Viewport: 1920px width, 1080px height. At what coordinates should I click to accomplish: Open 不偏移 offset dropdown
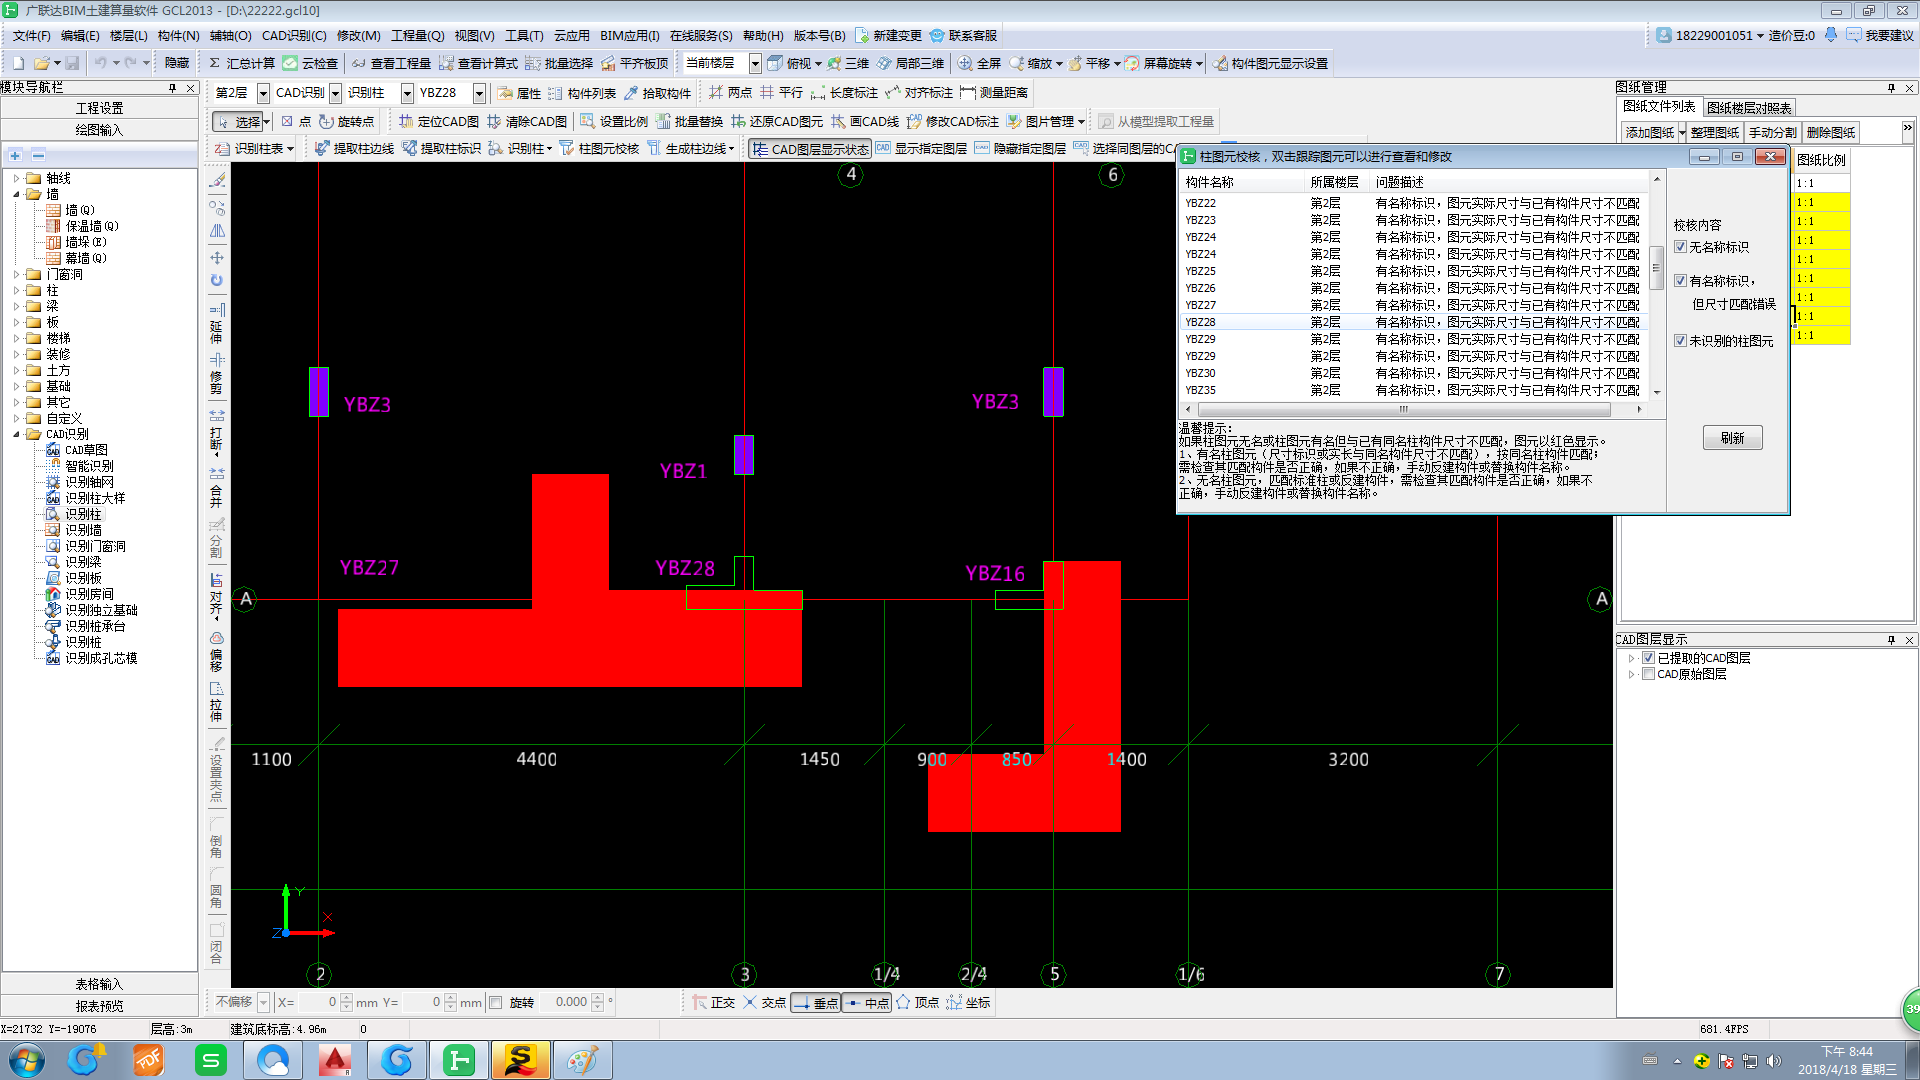click(263, 1002)
